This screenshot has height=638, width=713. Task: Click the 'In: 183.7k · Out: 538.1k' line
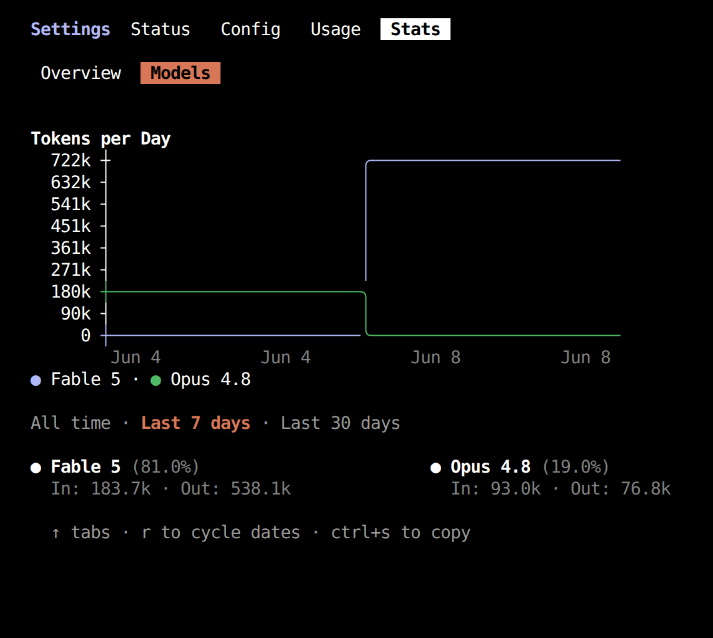click(x=171, y=488)
